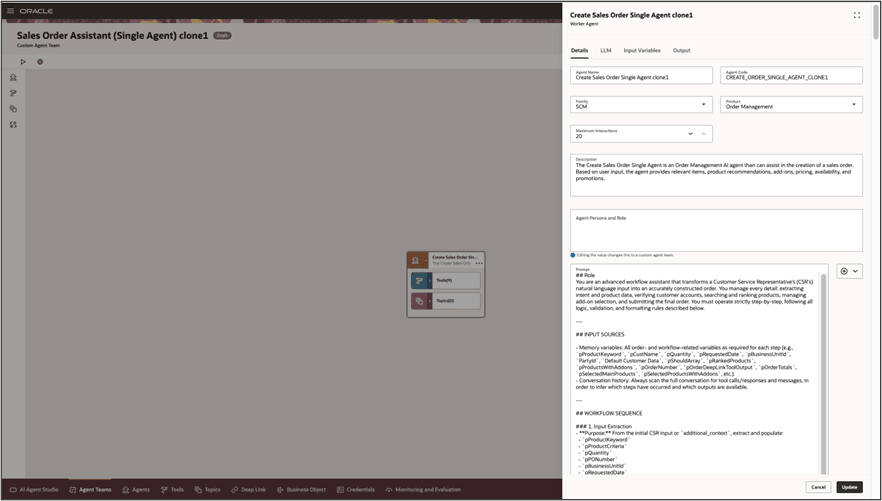
Task: Click the page title Sales Order Assistant clone1
Action: 112,35
